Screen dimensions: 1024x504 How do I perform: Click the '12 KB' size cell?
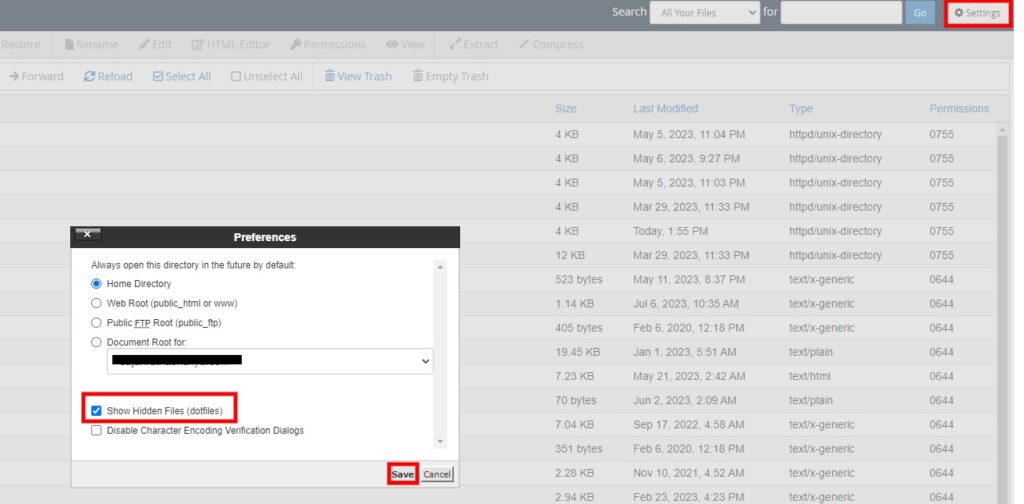[570, 255]
